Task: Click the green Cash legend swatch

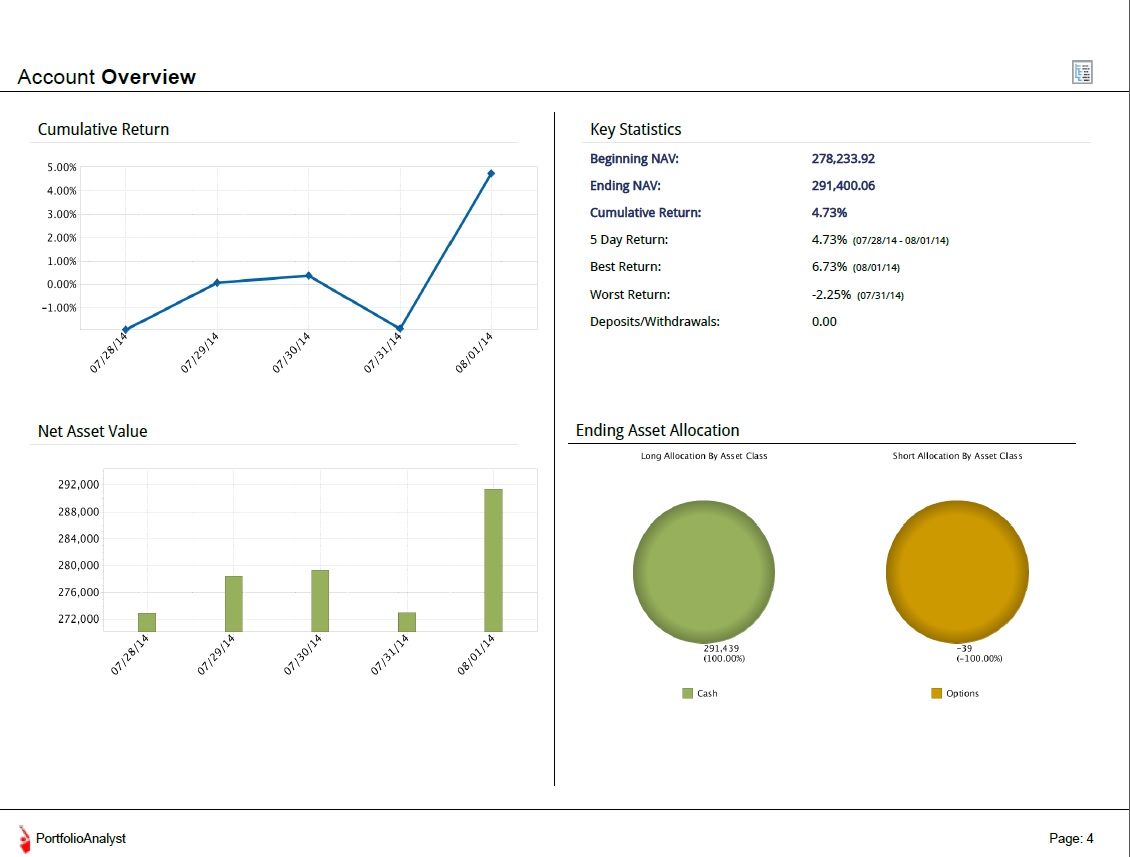Action: pos(688,693)
